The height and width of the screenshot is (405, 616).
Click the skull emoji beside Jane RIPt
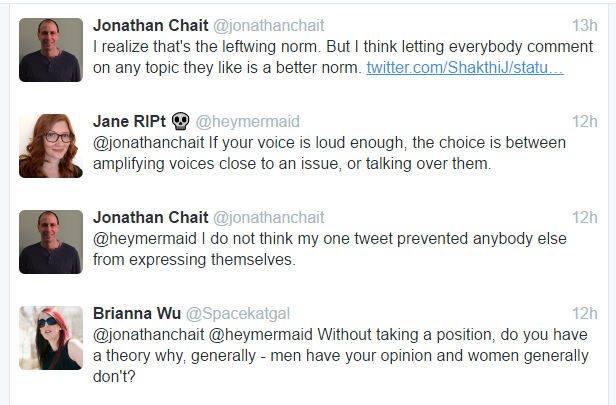pos(181,121)
